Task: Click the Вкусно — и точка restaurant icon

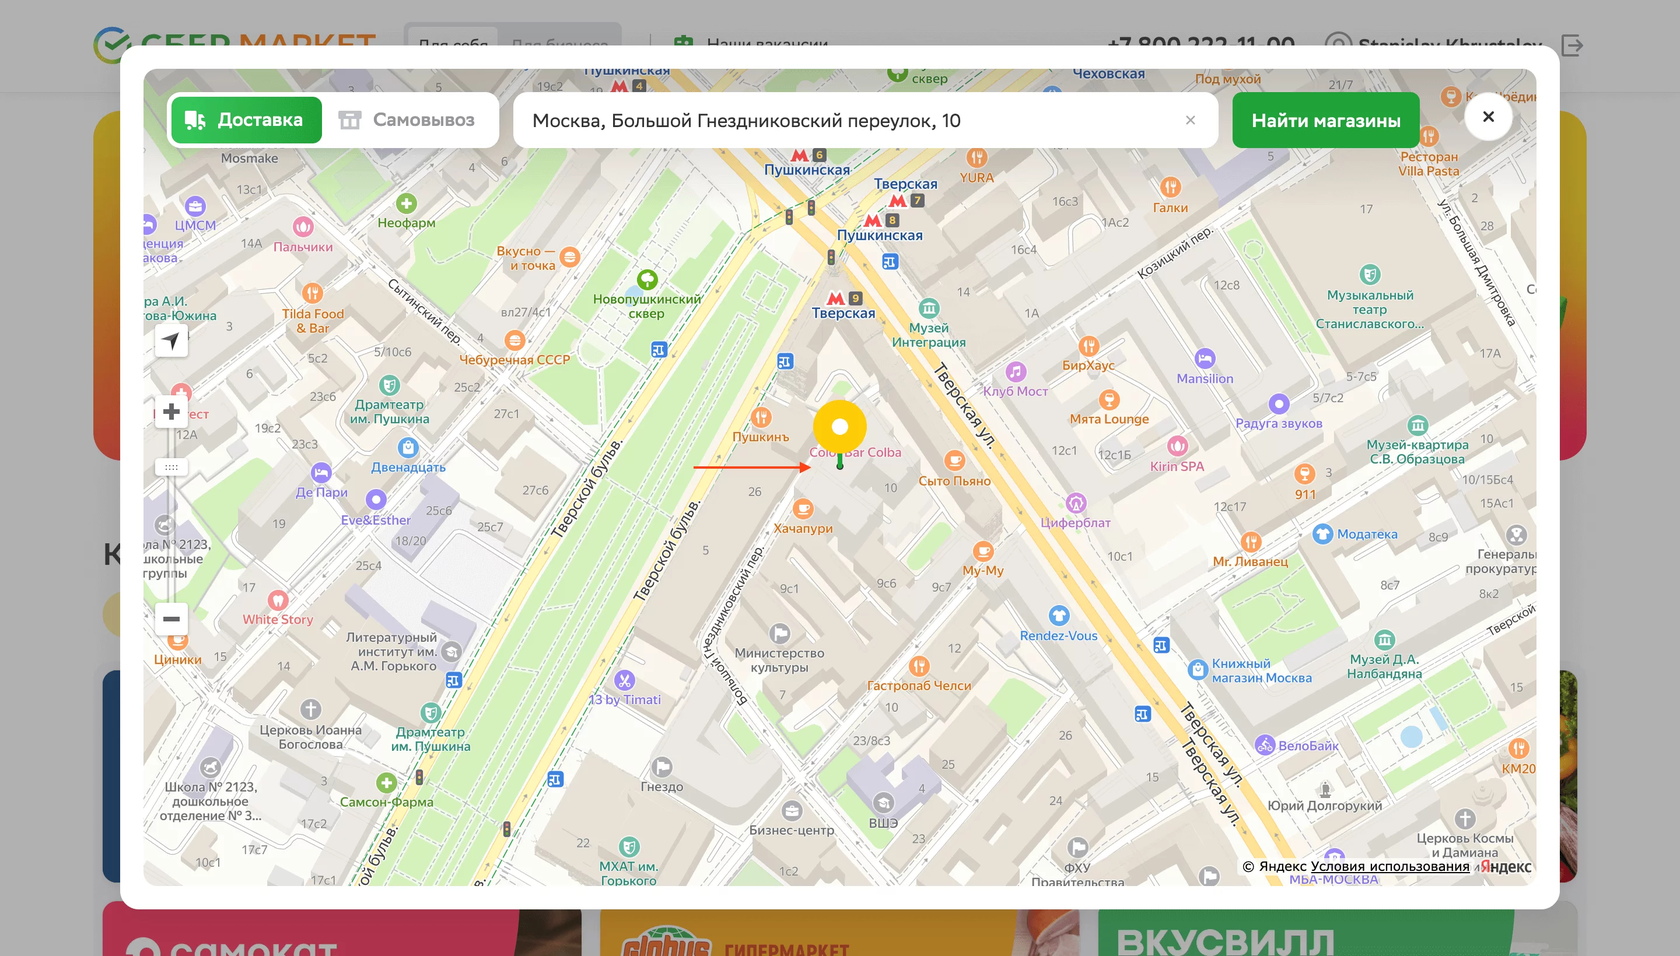Action: pos(570,257)
